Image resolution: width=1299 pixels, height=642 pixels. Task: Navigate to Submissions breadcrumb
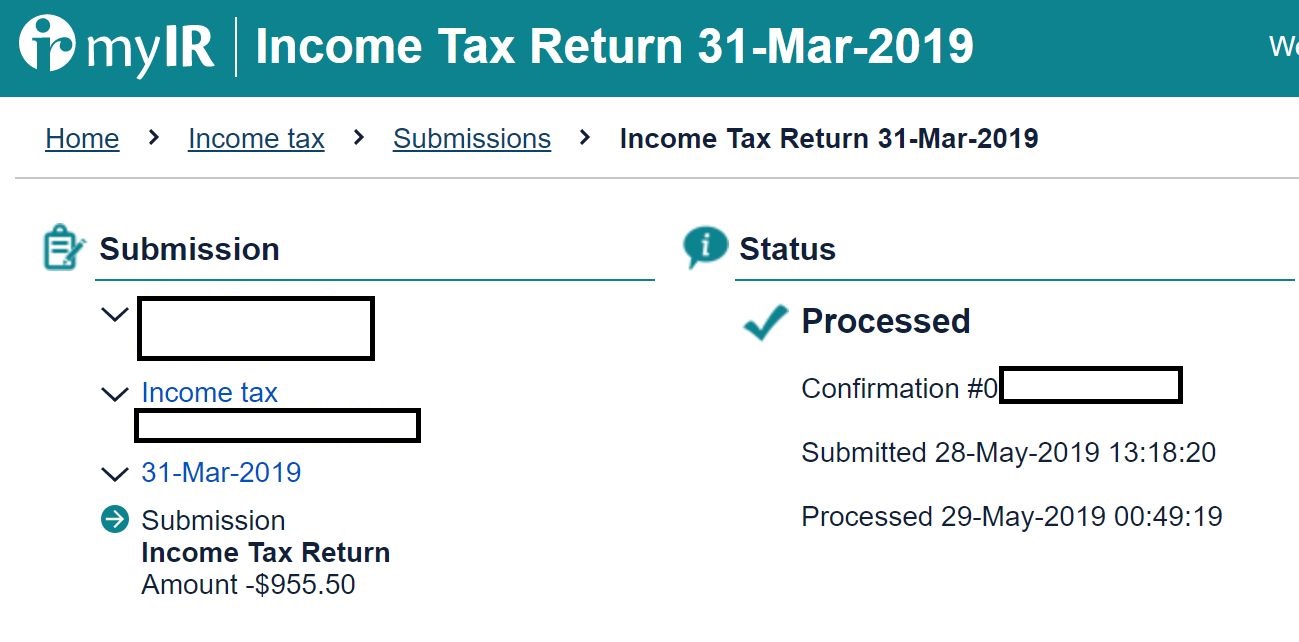[x=472, y=139]
